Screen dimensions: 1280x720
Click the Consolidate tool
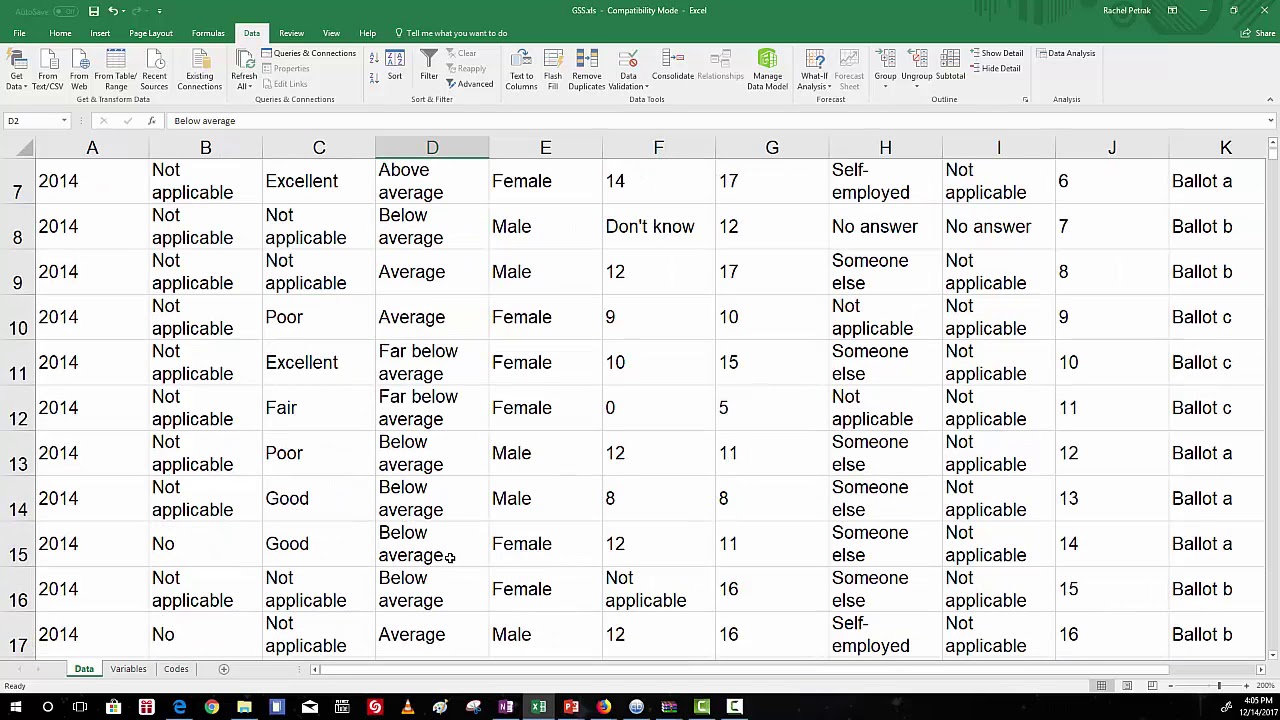673,66
